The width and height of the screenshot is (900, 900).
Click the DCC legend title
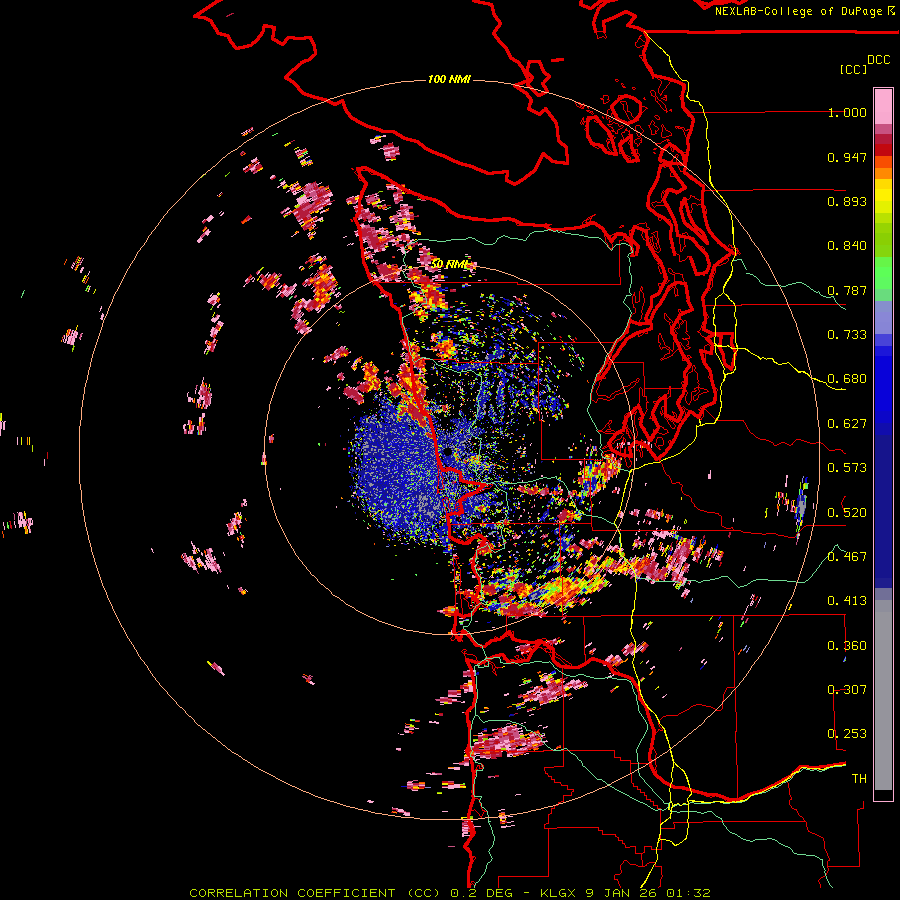click(x=878, y=60)
